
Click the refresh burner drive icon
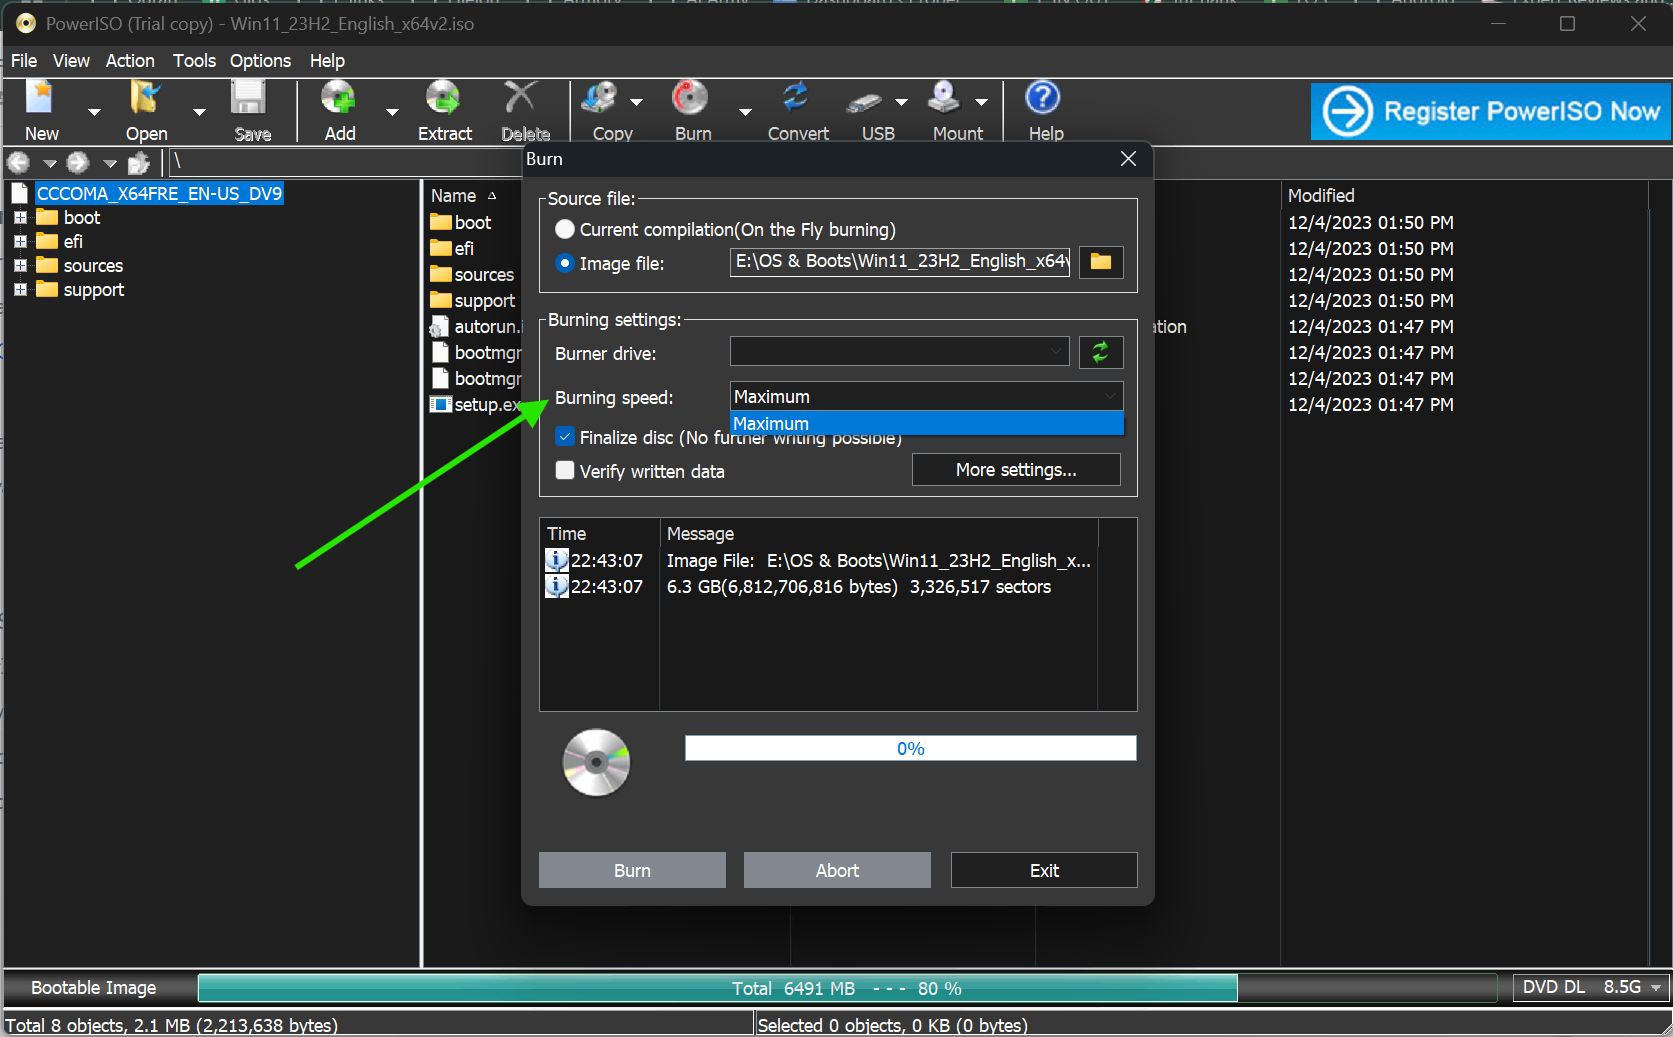(1100, 352)
